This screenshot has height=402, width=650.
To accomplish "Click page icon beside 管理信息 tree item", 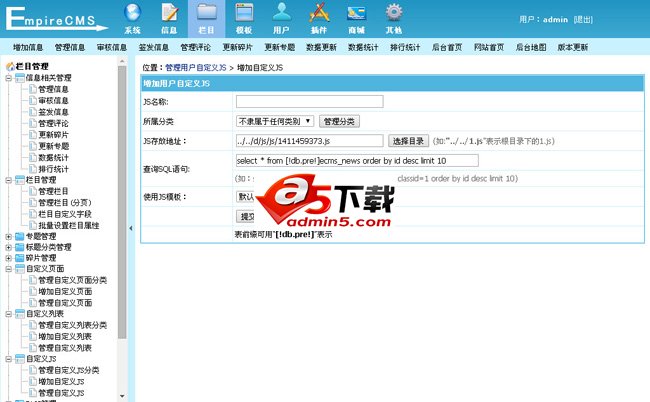I will pyautogui.click(x=33, y=89).
